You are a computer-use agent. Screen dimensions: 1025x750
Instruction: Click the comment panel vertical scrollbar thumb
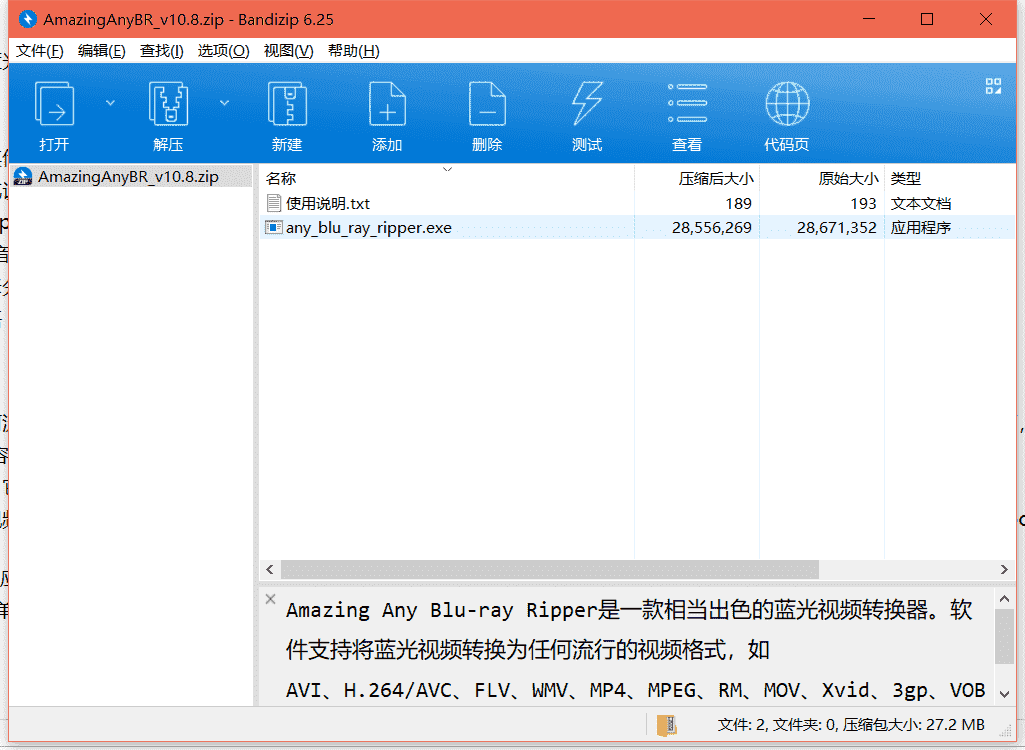click(x=1005, y=637)
